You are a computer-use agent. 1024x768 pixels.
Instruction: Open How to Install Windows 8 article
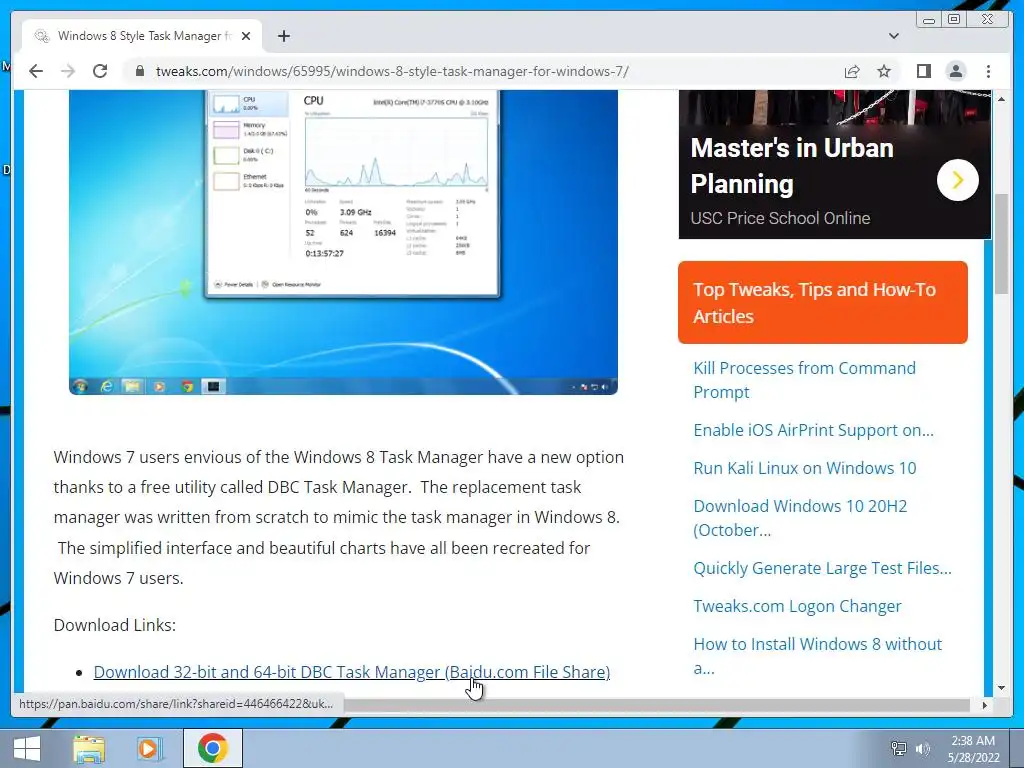click(817, 656)
